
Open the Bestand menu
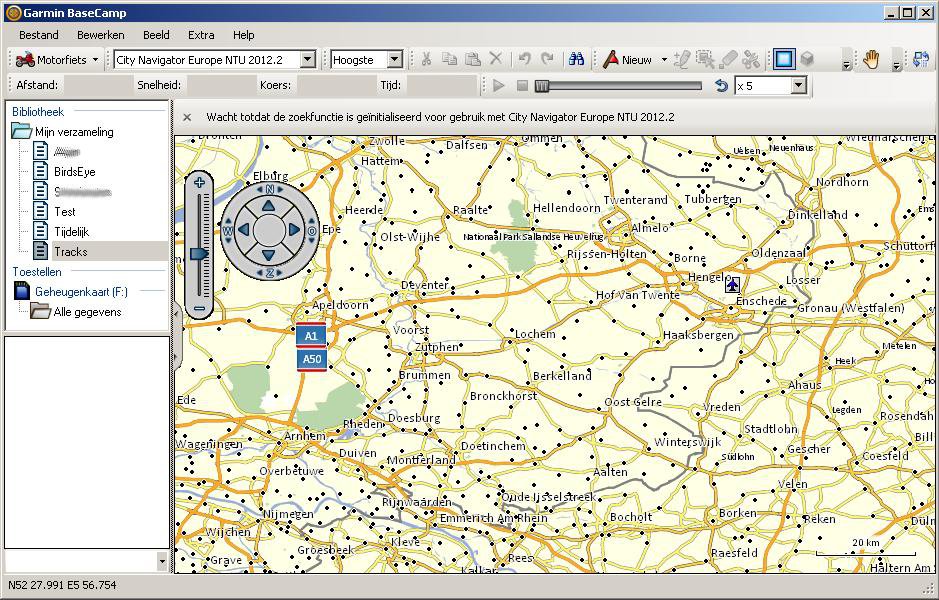39,35
